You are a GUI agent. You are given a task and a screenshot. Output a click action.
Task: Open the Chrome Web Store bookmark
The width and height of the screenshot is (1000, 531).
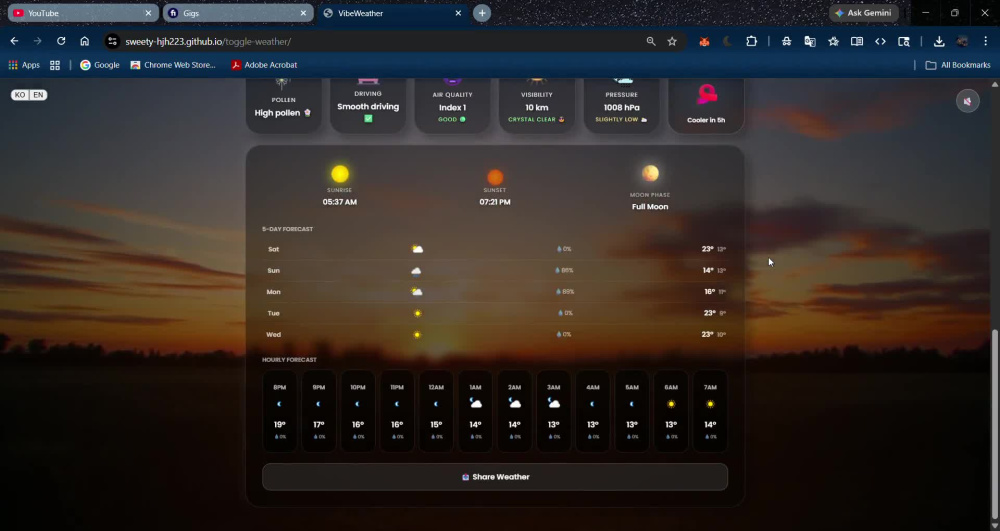pos(173,65)
